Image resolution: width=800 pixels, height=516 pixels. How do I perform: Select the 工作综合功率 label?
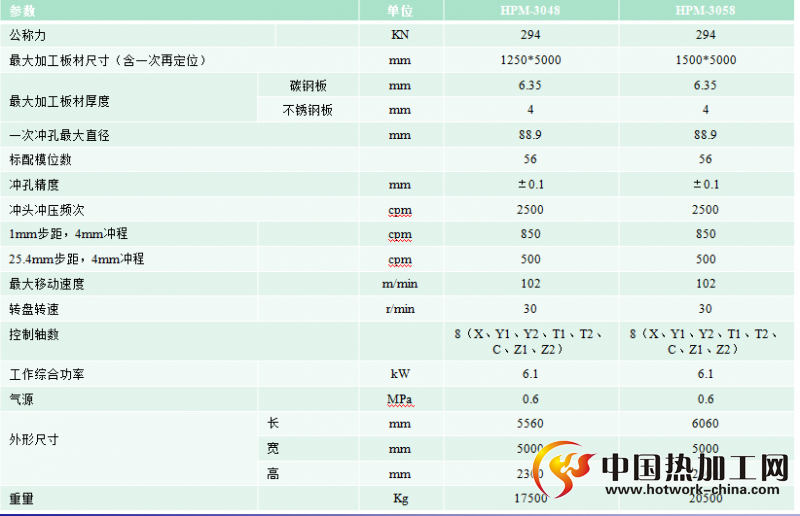coord(46,375)
